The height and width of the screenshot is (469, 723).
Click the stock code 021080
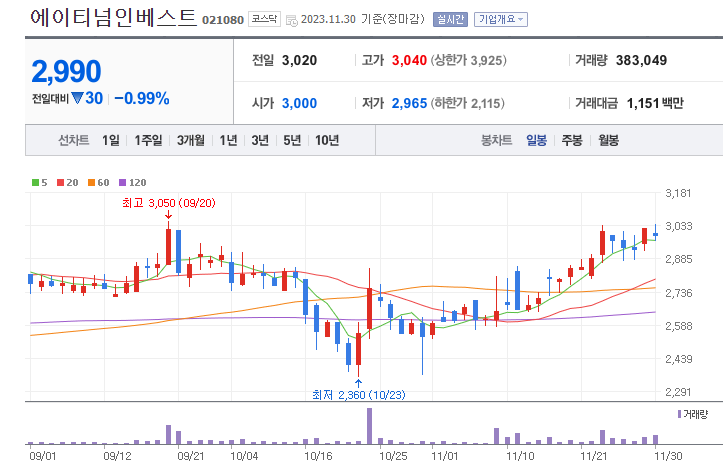click(223, 20)
